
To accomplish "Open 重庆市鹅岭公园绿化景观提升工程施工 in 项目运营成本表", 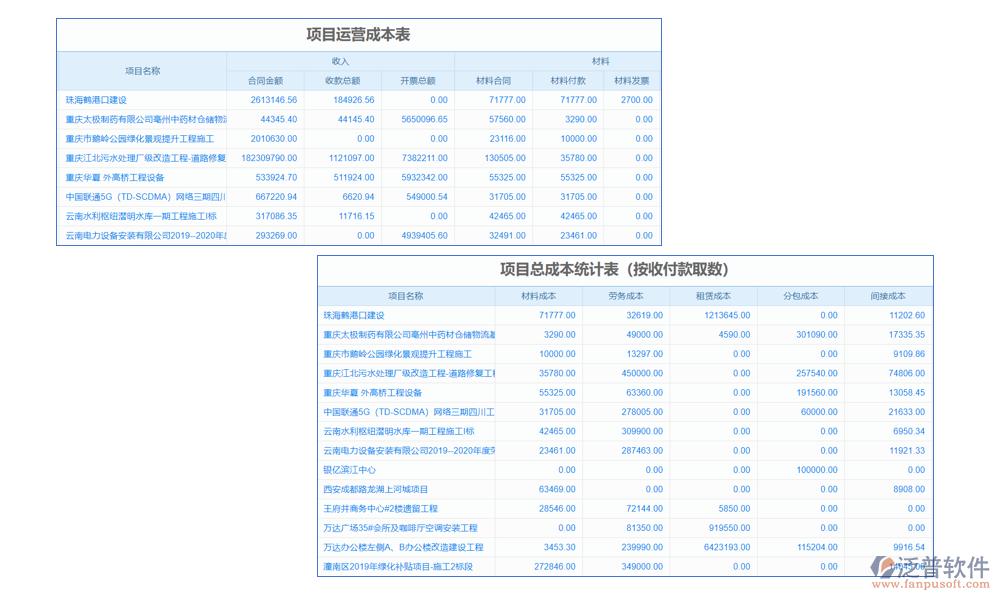I will pos(140,138).
